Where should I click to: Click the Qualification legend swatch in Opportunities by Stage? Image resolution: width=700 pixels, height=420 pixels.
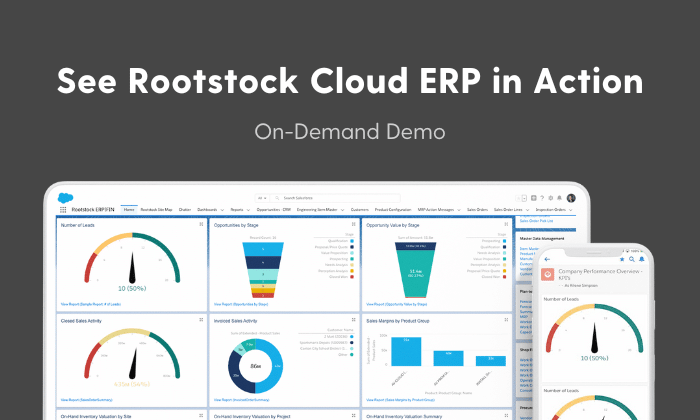[352, 241]
